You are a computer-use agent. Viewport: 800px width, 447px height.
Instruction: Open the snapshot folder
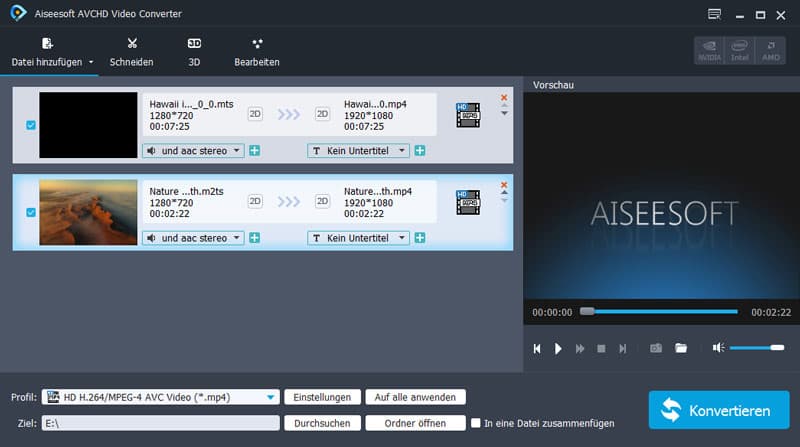(x=681, y=348)
